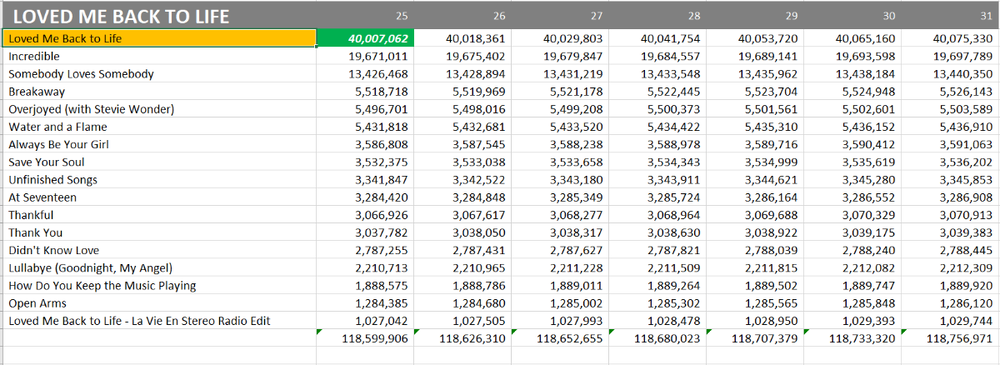Click the Incredible value 19,671,011

pyautogui.click(x=365, y=56)
